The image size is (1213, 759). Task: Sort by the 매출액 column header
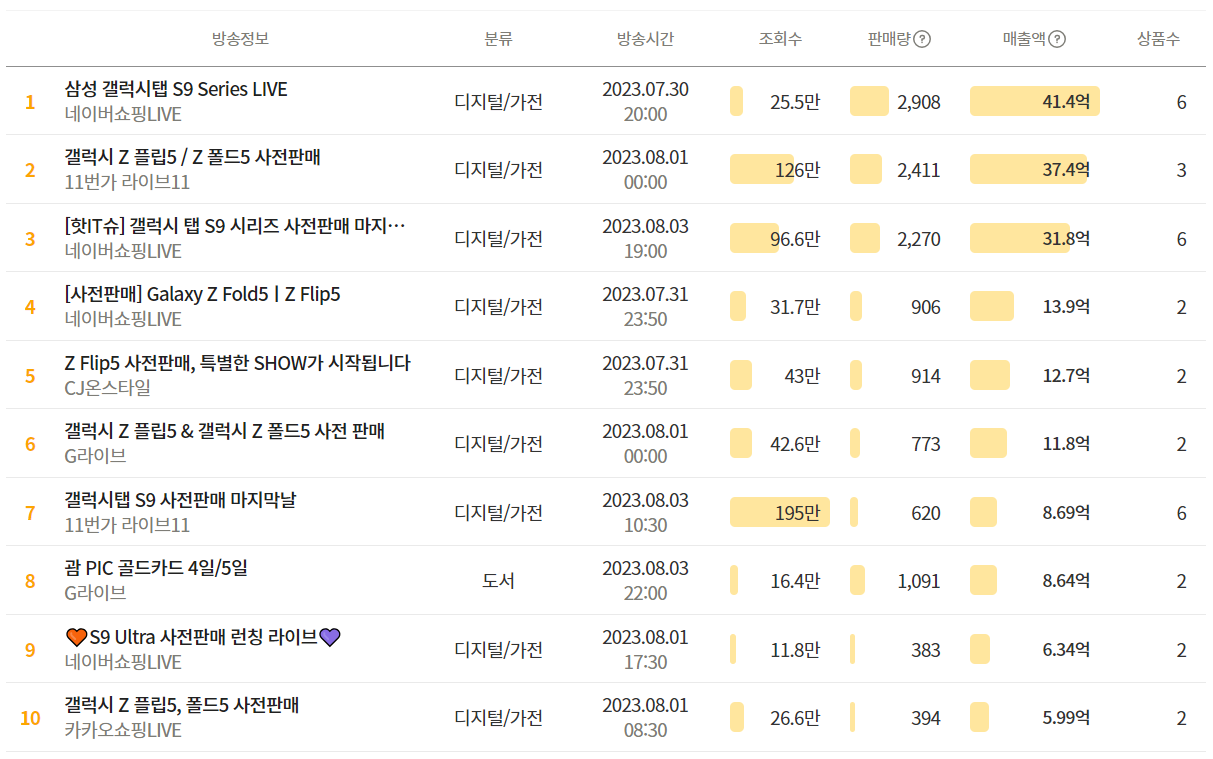pos(1024,39)
